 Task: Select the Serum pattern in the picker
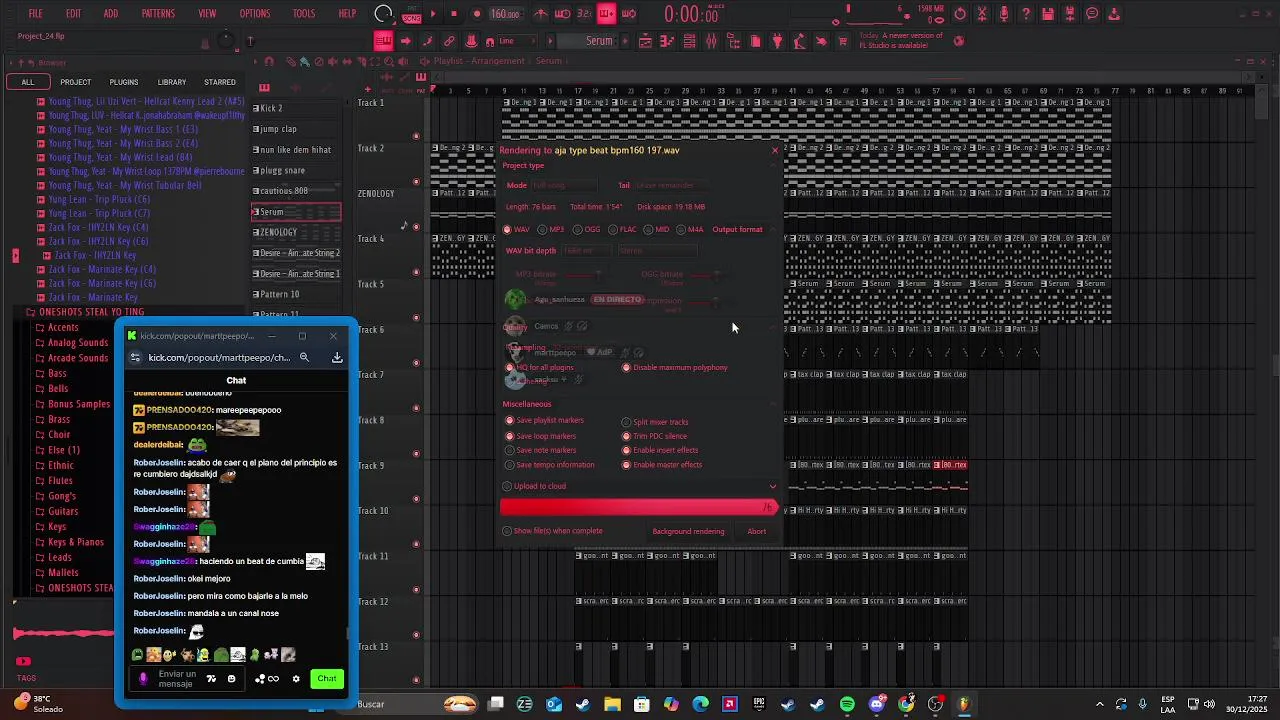[x=296, y=212]
